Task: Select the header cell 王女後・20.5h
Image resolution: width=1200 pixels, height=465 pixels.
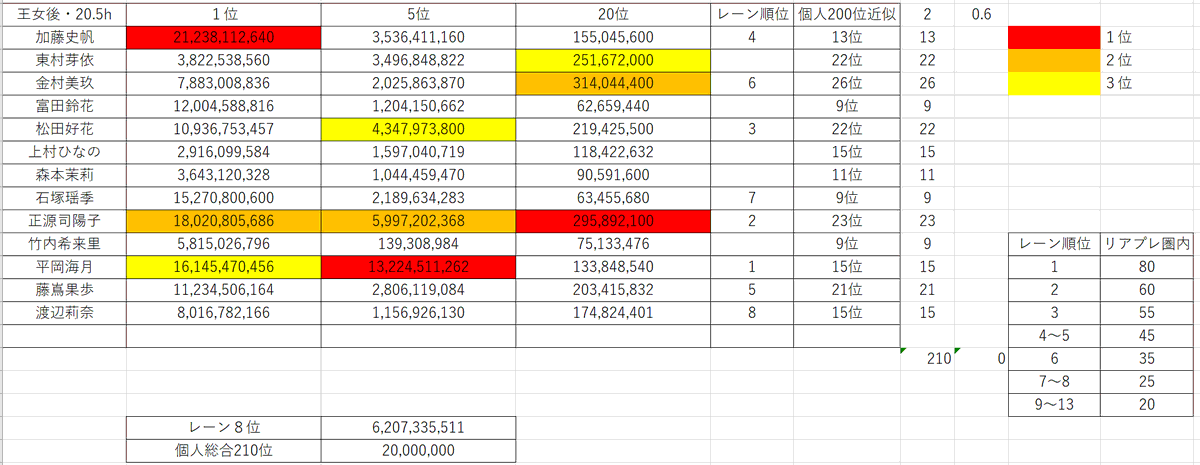Action: (x=65, y=14)
